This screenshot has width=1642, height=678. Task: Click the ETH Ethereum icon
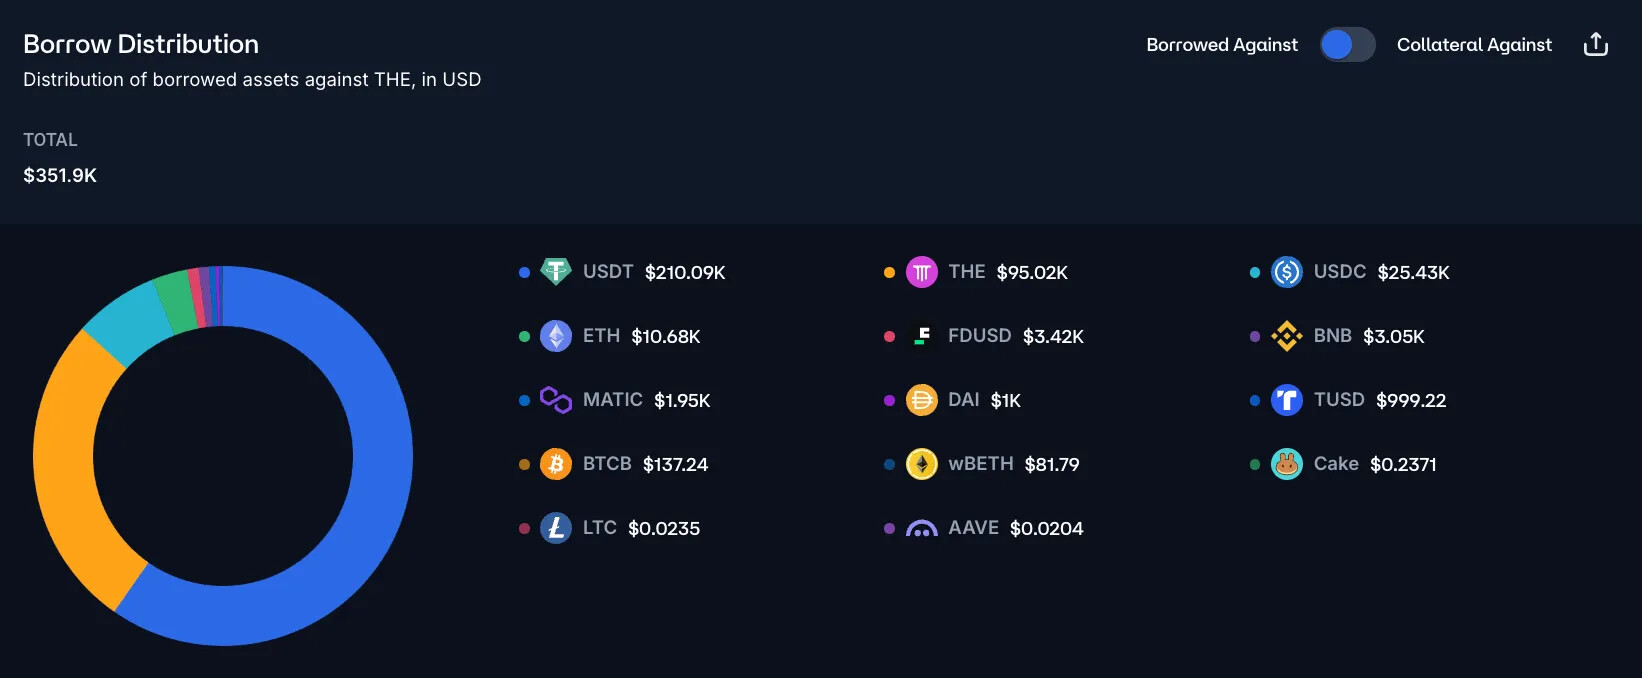click(x=556, y=336)
